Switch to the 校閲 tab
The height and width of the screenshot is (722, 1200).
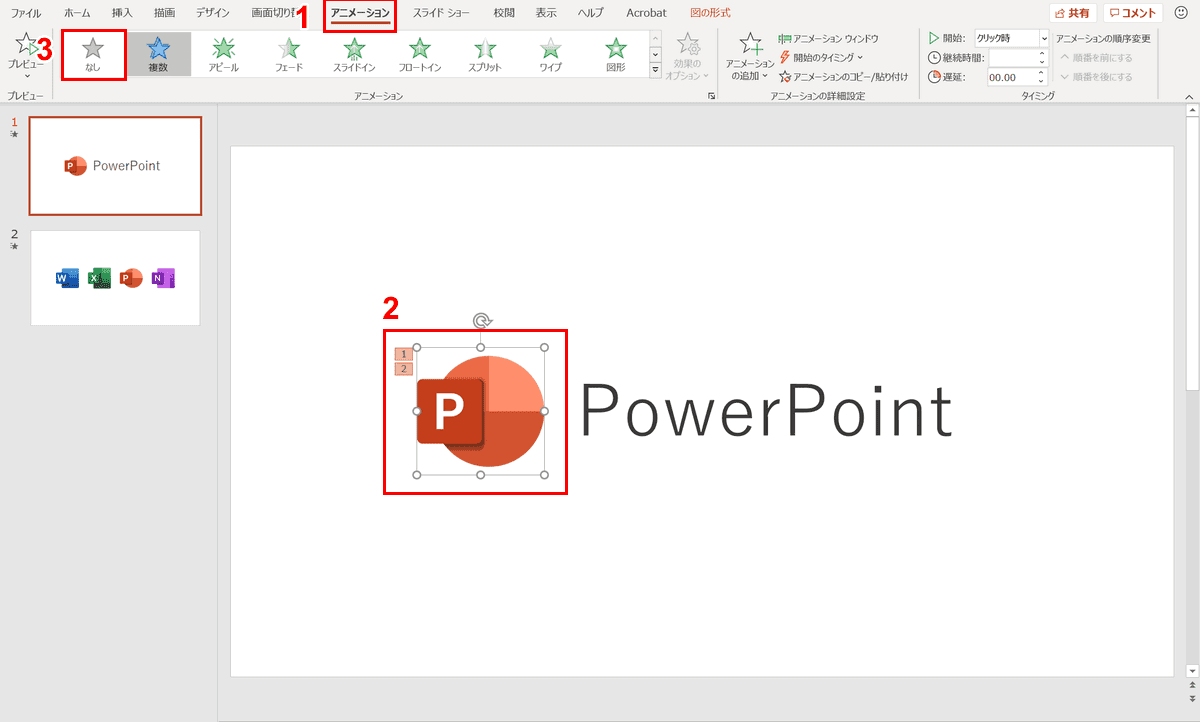click(505, 13)
